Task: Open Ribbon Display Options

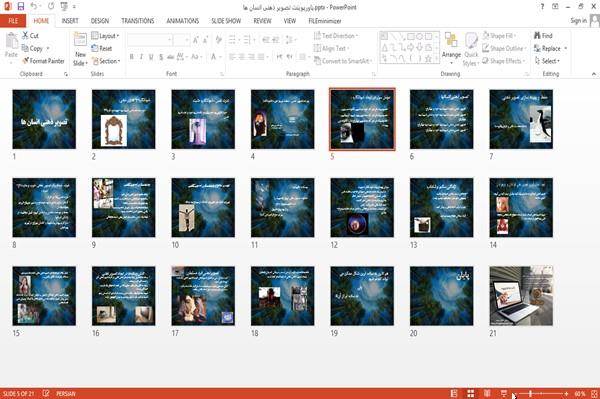Action: click(x=555, y=7)
